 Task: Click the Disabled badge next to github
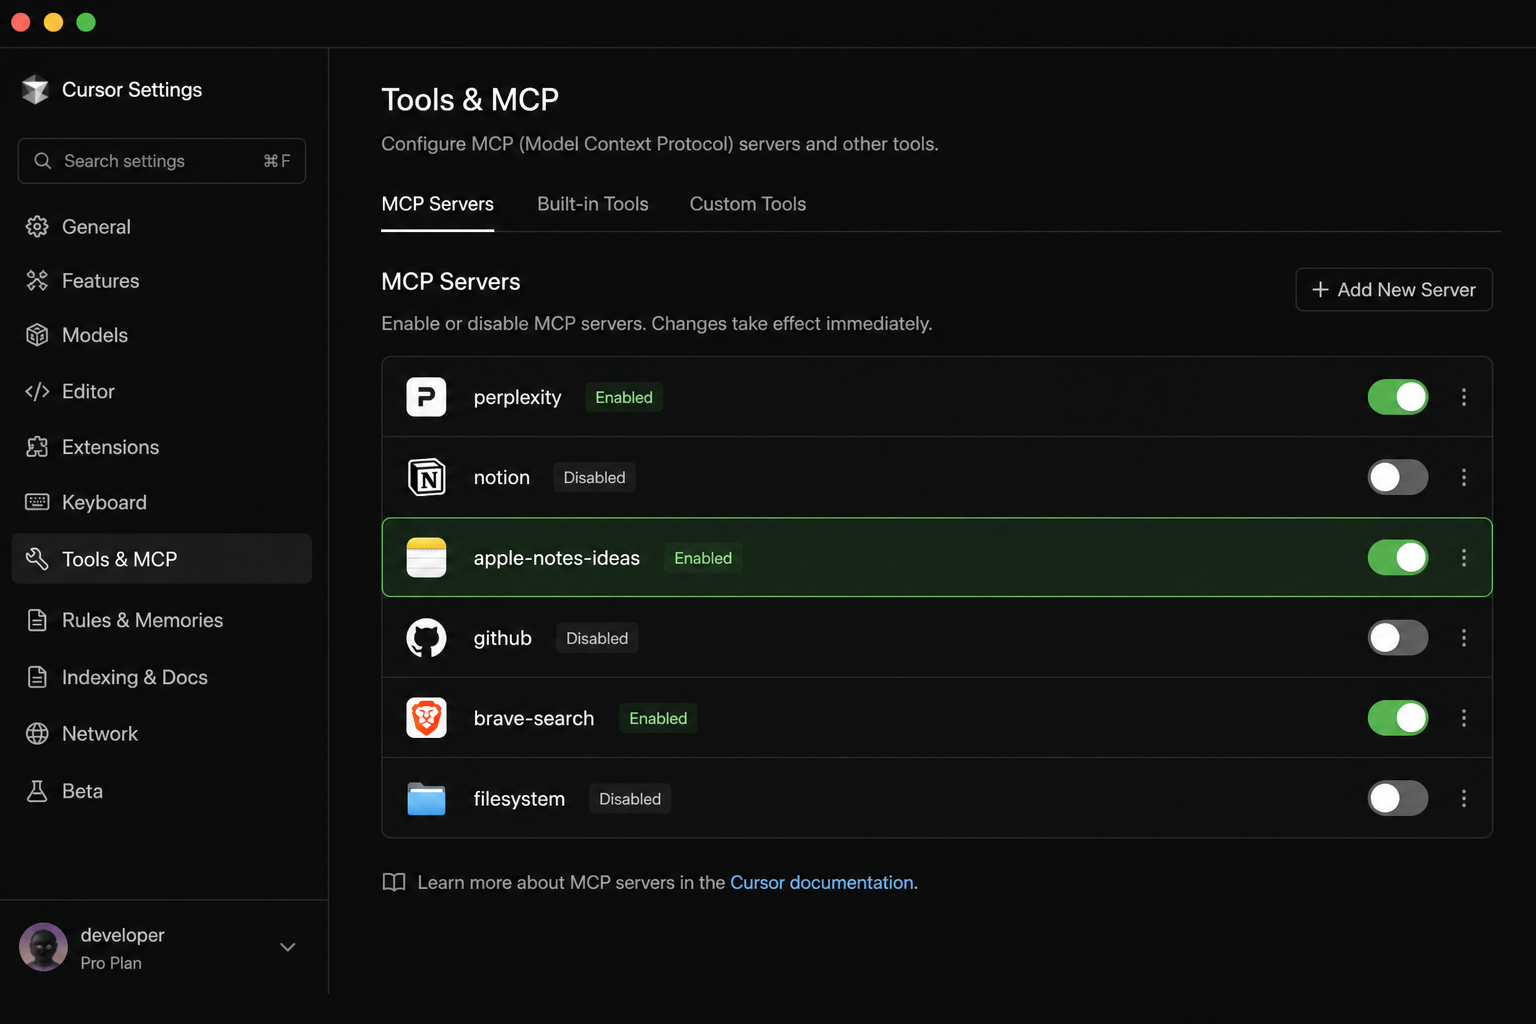pos(597,638)
